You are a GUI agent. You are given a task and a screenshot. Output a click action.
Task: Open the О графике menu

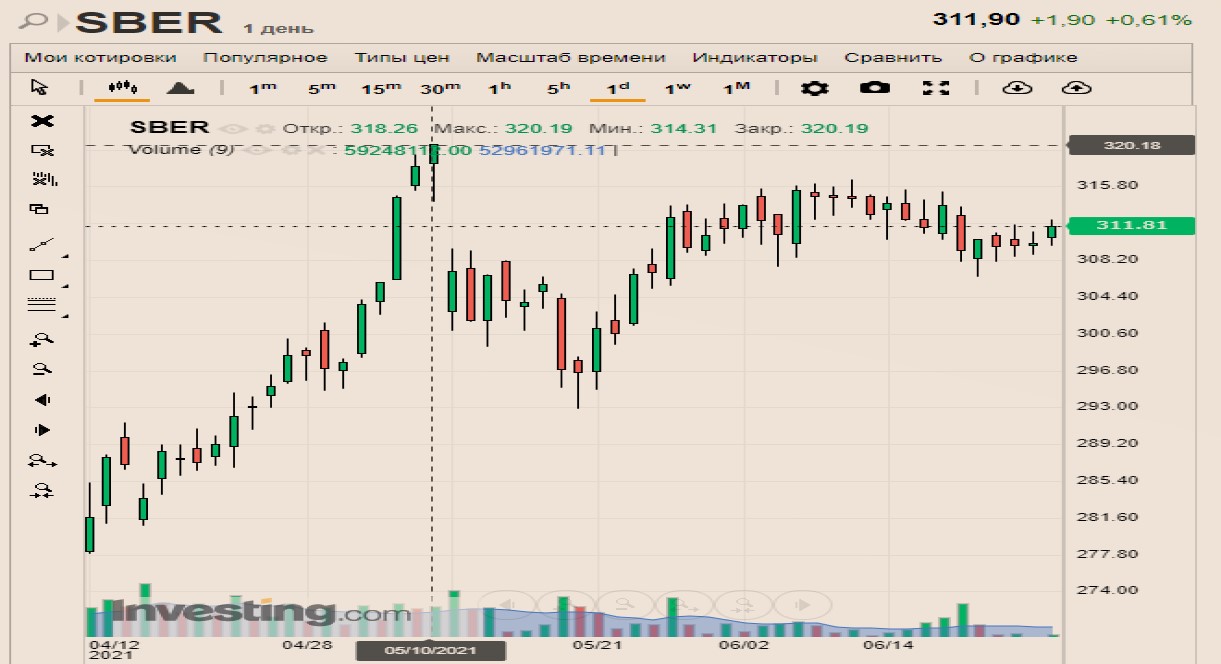(x=1023, y=57)
